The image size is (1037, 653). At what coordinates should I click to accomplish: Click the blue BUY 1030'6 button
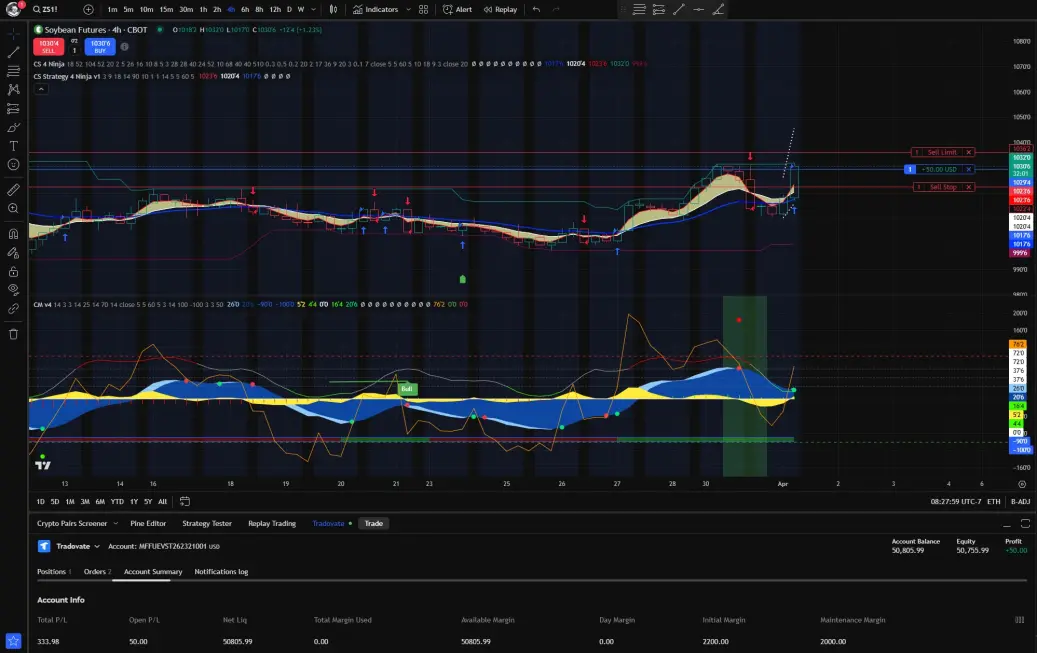pyautogui.click(x=100, y=46)
